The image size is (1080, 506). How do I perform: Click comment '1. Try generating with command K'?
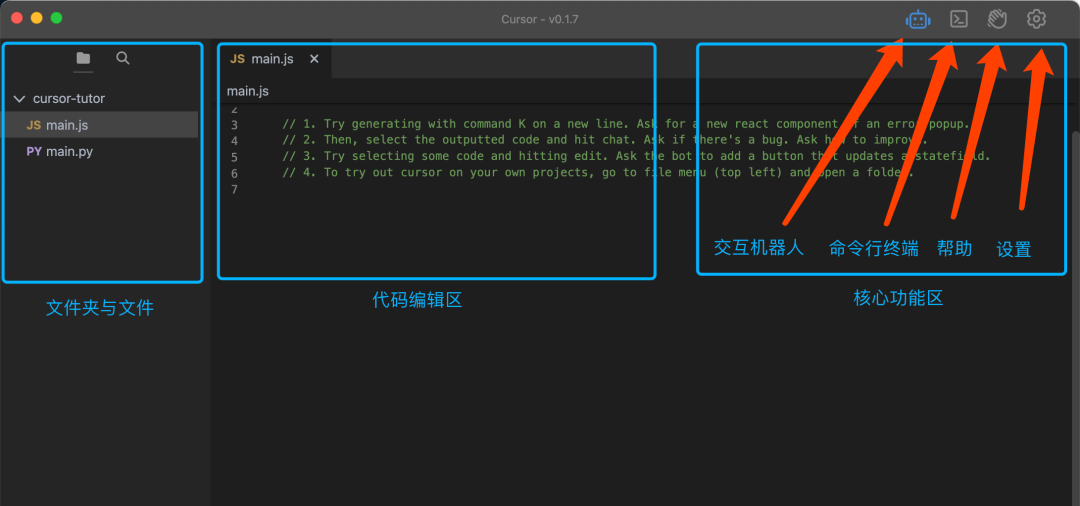[625, 124]
